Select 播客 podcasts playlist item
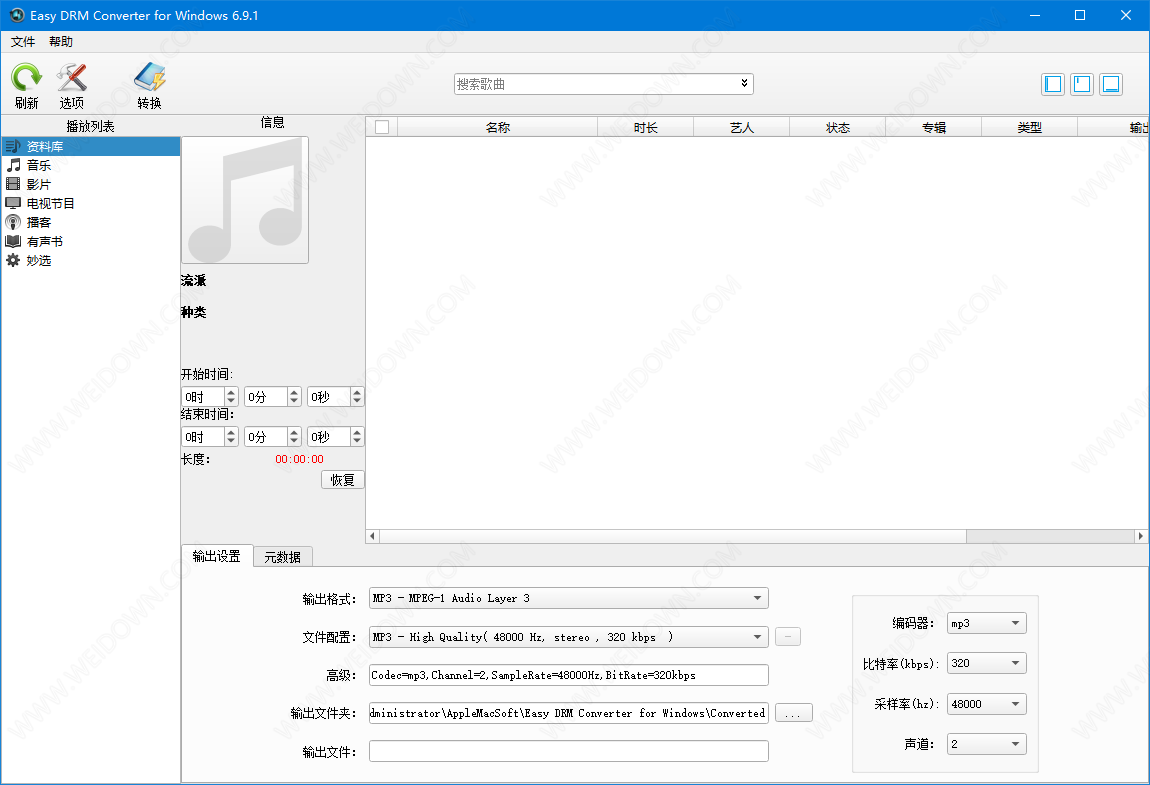Image resolution: width=1150 pixels, height=785 pixels. [90, 222]
